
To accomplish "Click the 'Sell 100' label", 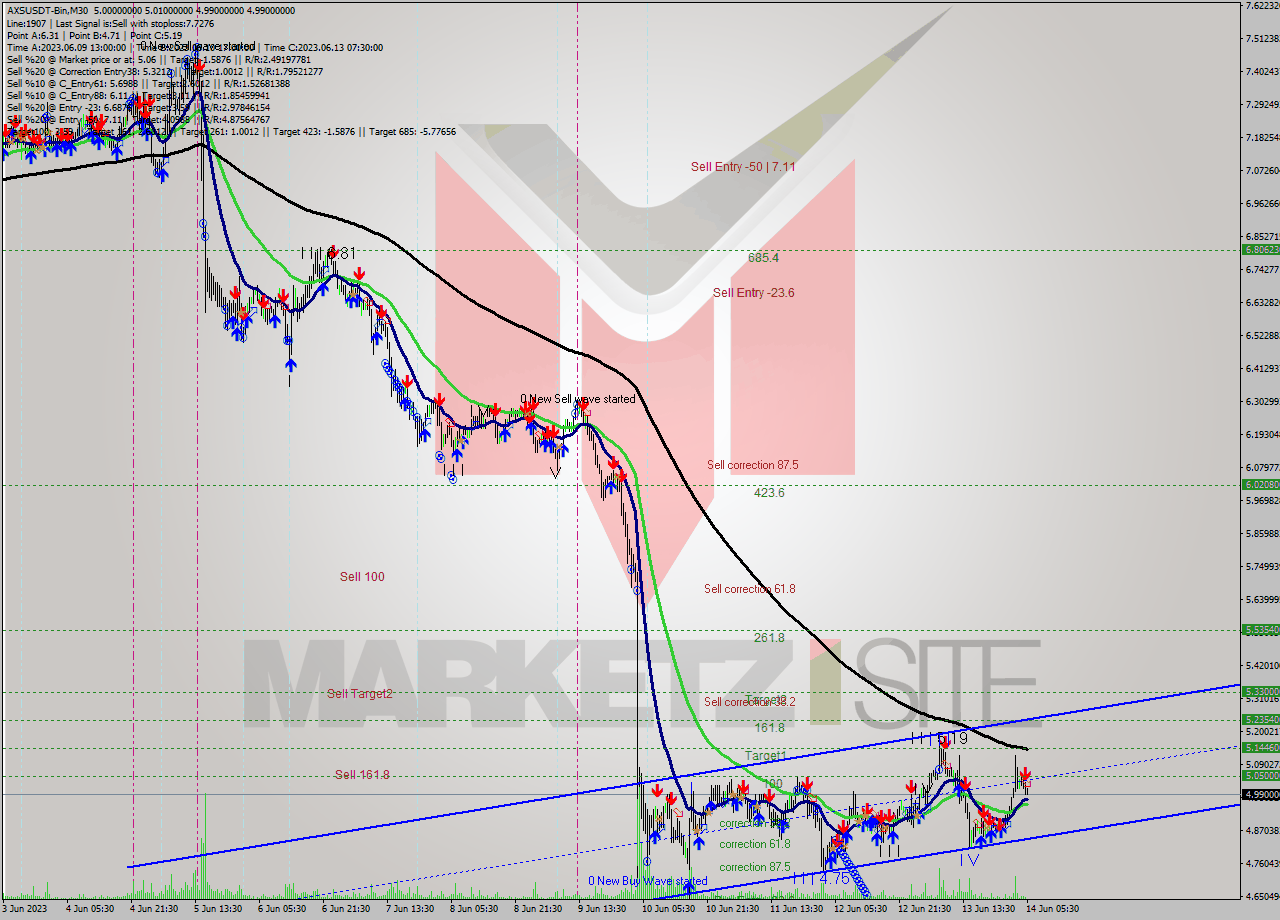I will [362, 577].
